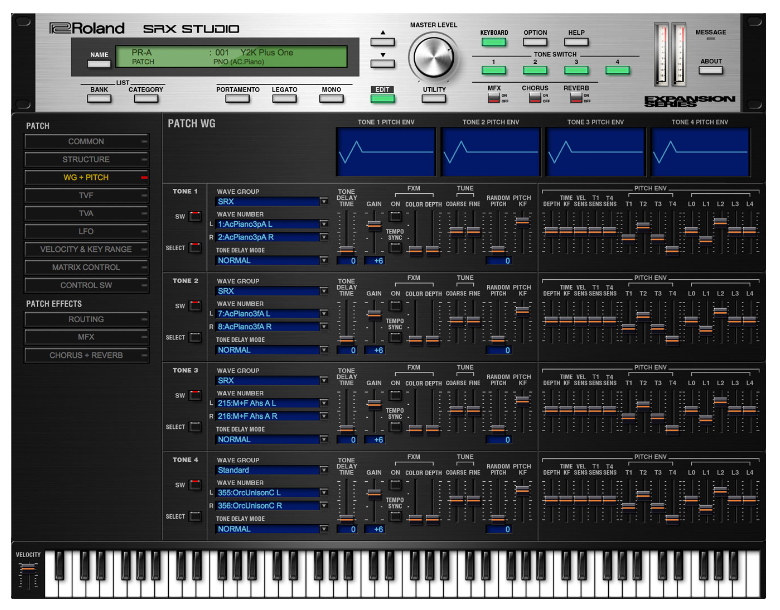This screenshot has height=610, width=780.
Task: Open the CHORUS + REVERB page
Action: (x=87, y=355)
